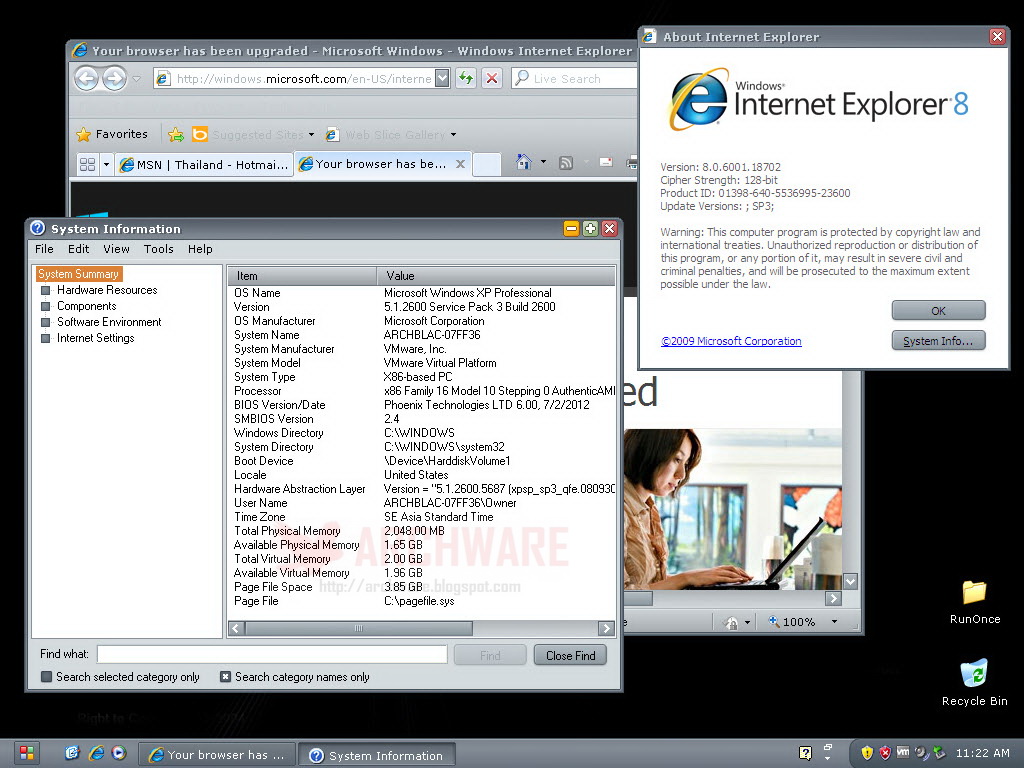Select the Total Physical Memory row
Viewport: 1024px width, 768px height.
tap(422, 531)
